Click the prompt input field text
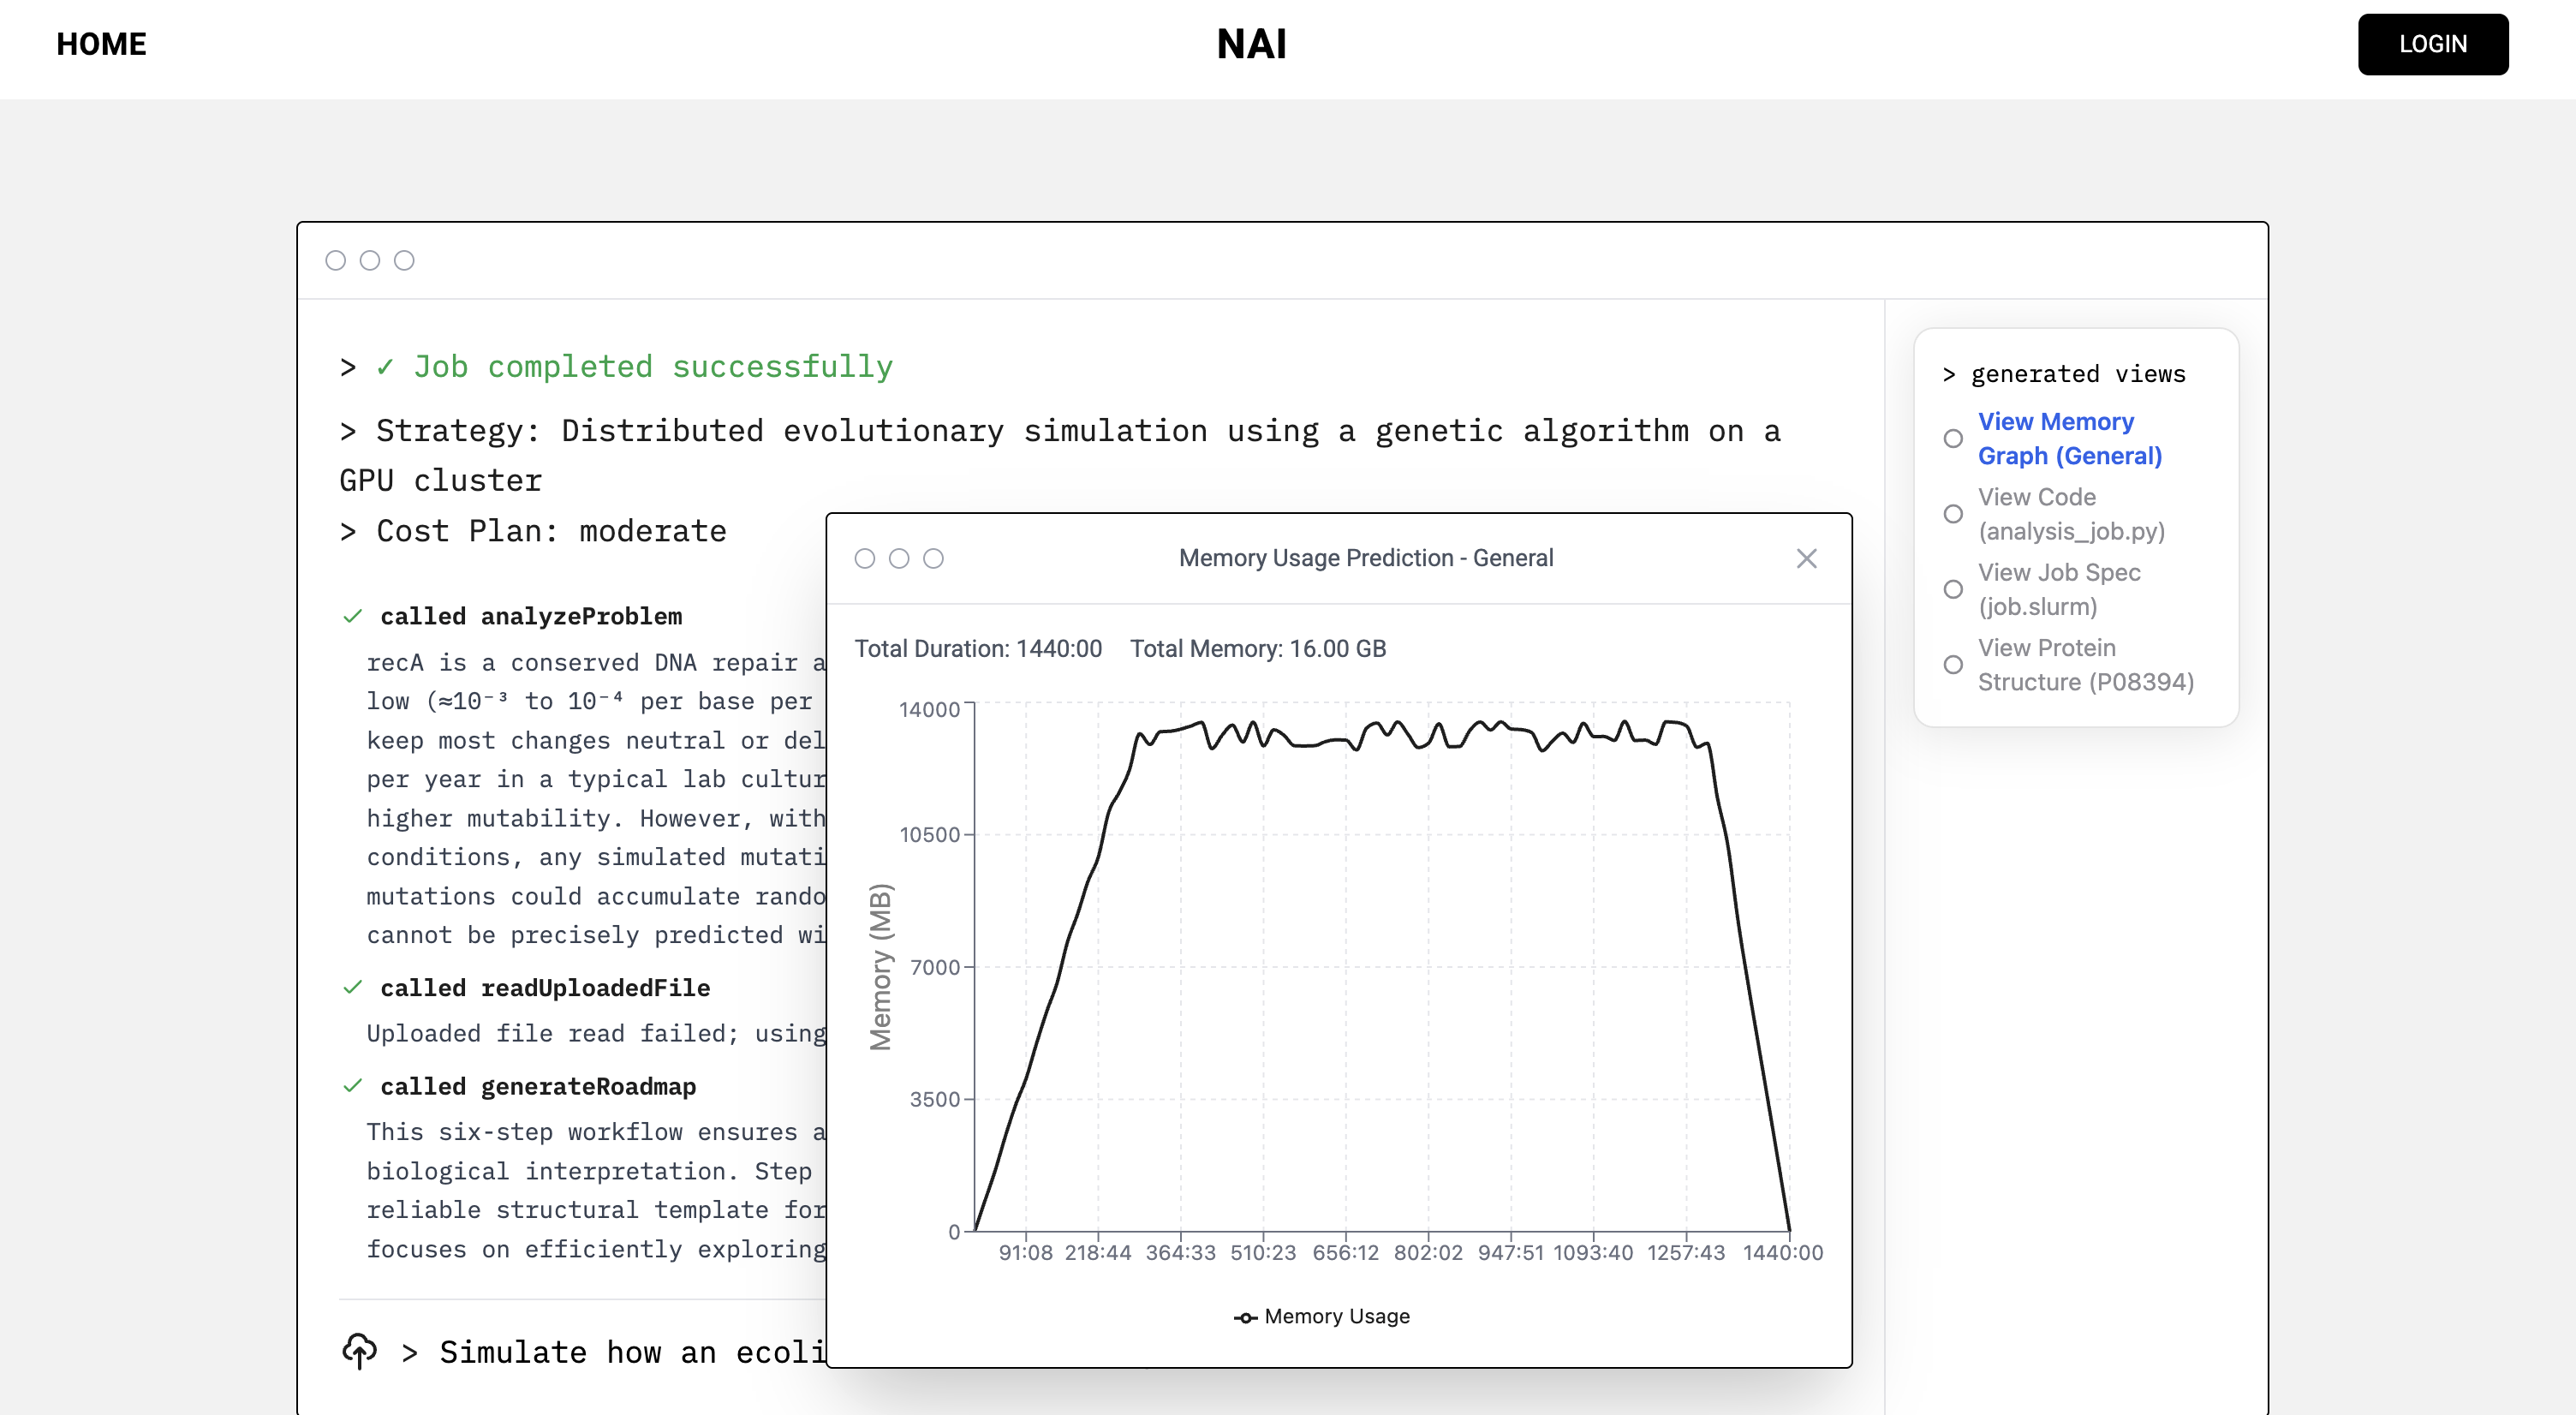 632,1352
